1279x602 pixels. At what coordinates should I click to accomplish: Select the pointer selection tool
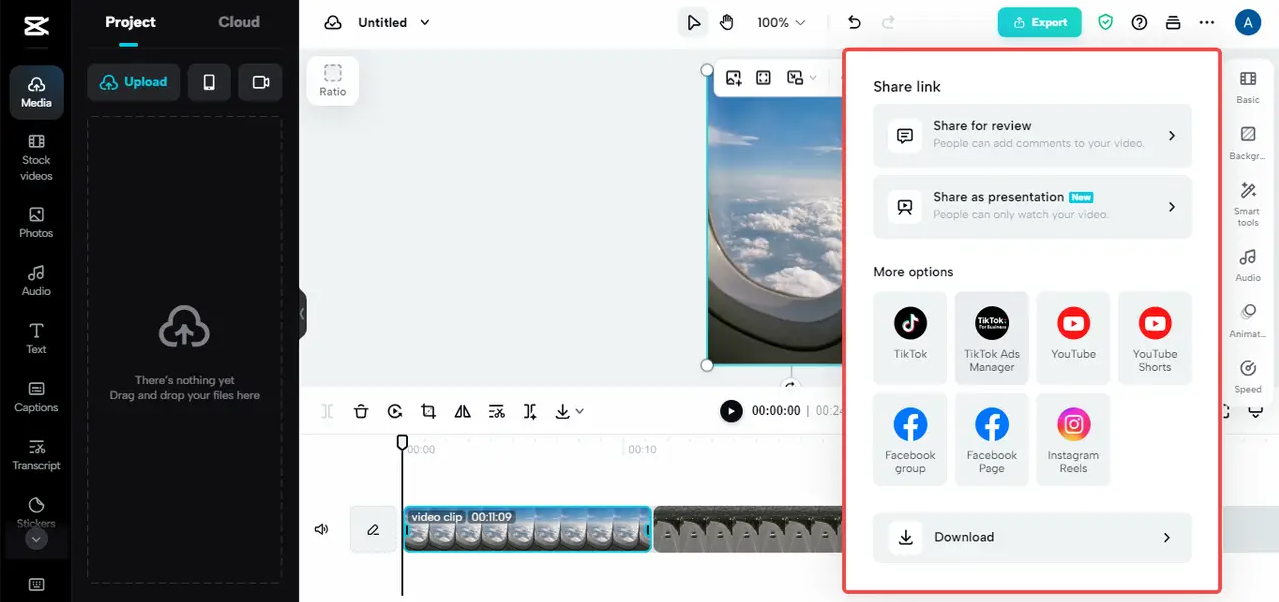coord(693,22)
